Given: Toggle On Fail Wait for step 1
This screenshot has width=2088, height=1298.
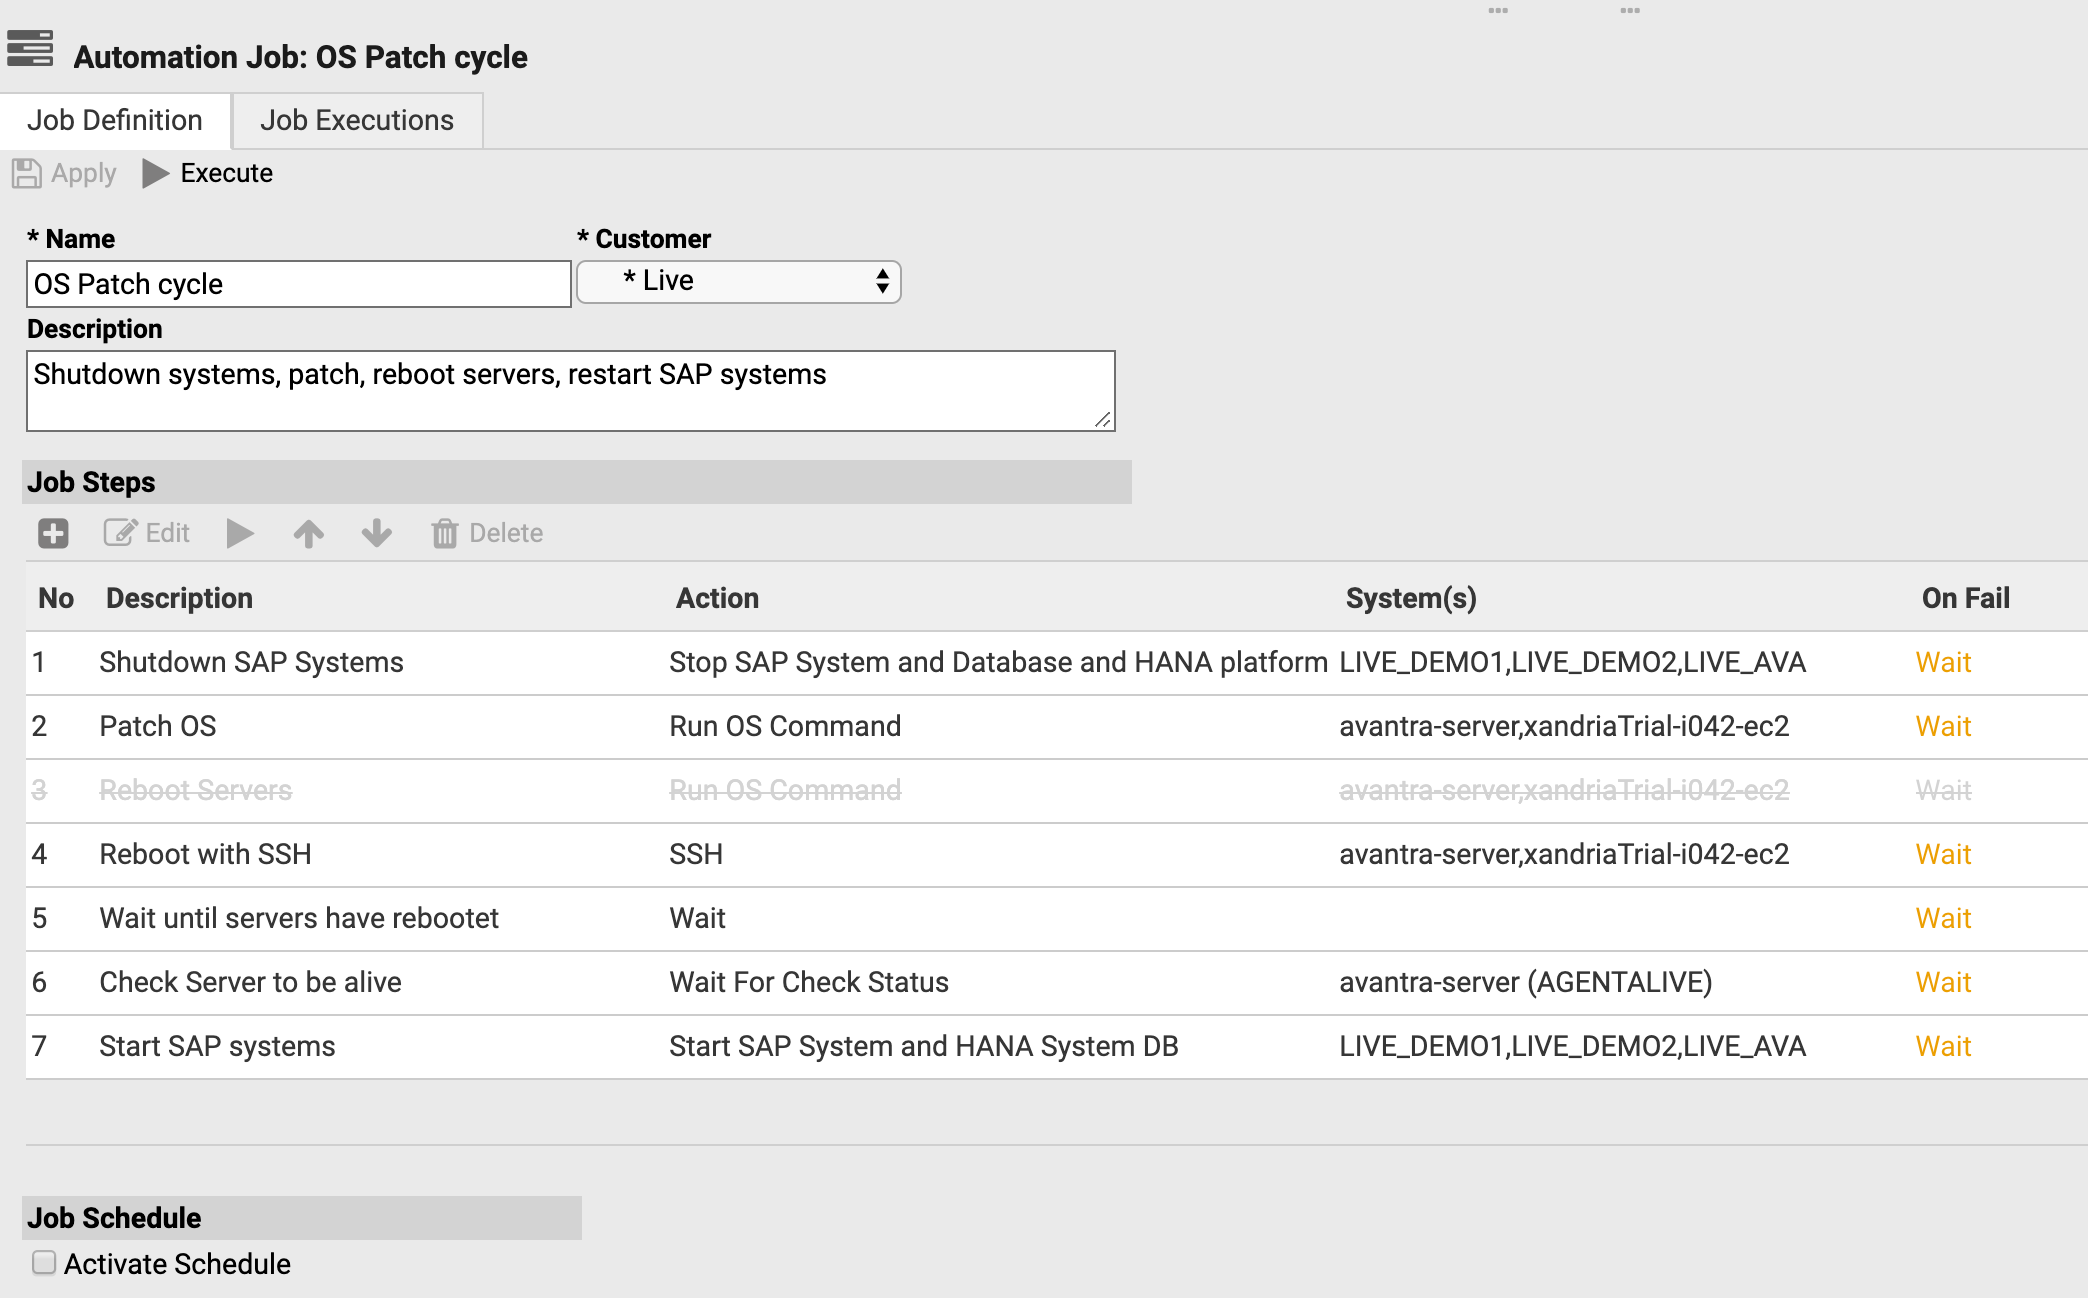Looking at the screenshot, I should tap(1945, 662).
